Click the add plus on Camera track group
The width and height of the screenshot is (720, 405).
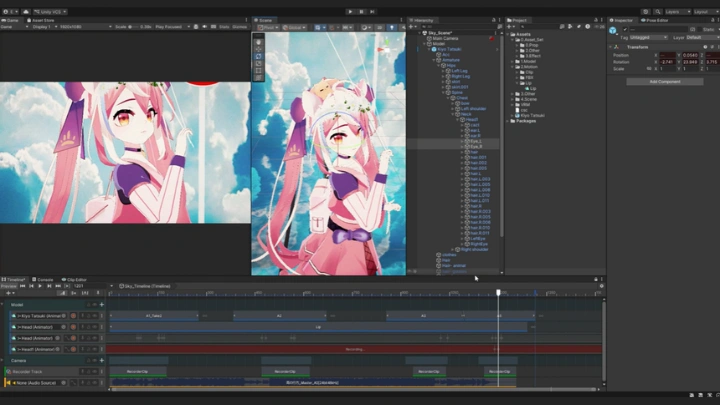[101, 360]
